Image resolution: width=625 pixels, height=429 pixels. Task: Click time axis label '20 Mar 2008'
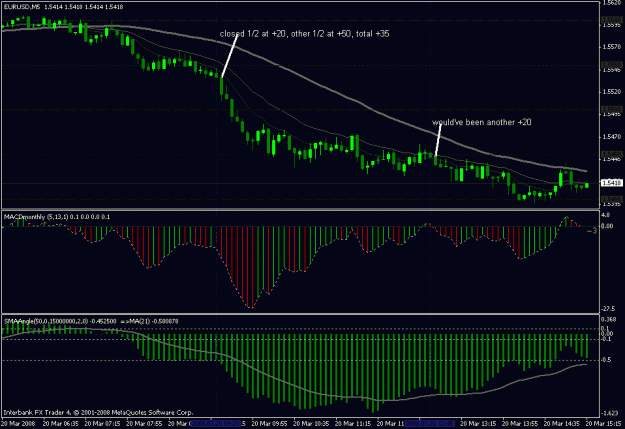coord(19,423)
